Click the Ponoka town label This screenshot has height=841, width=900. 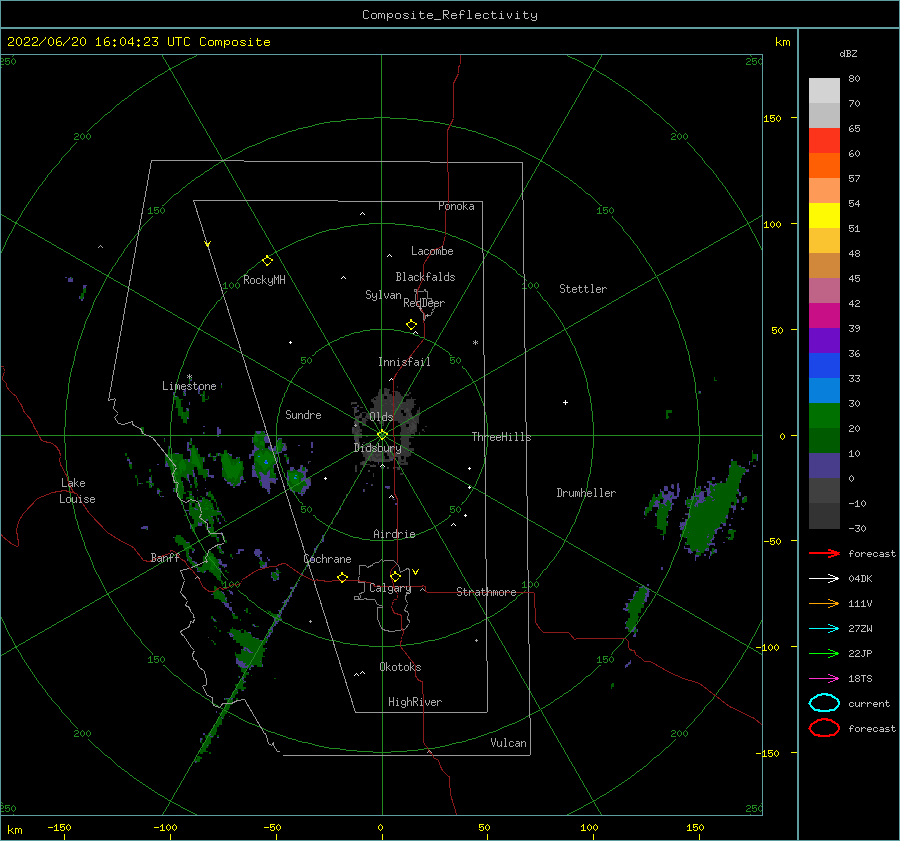pyautogui.click(x=456, y=206)
